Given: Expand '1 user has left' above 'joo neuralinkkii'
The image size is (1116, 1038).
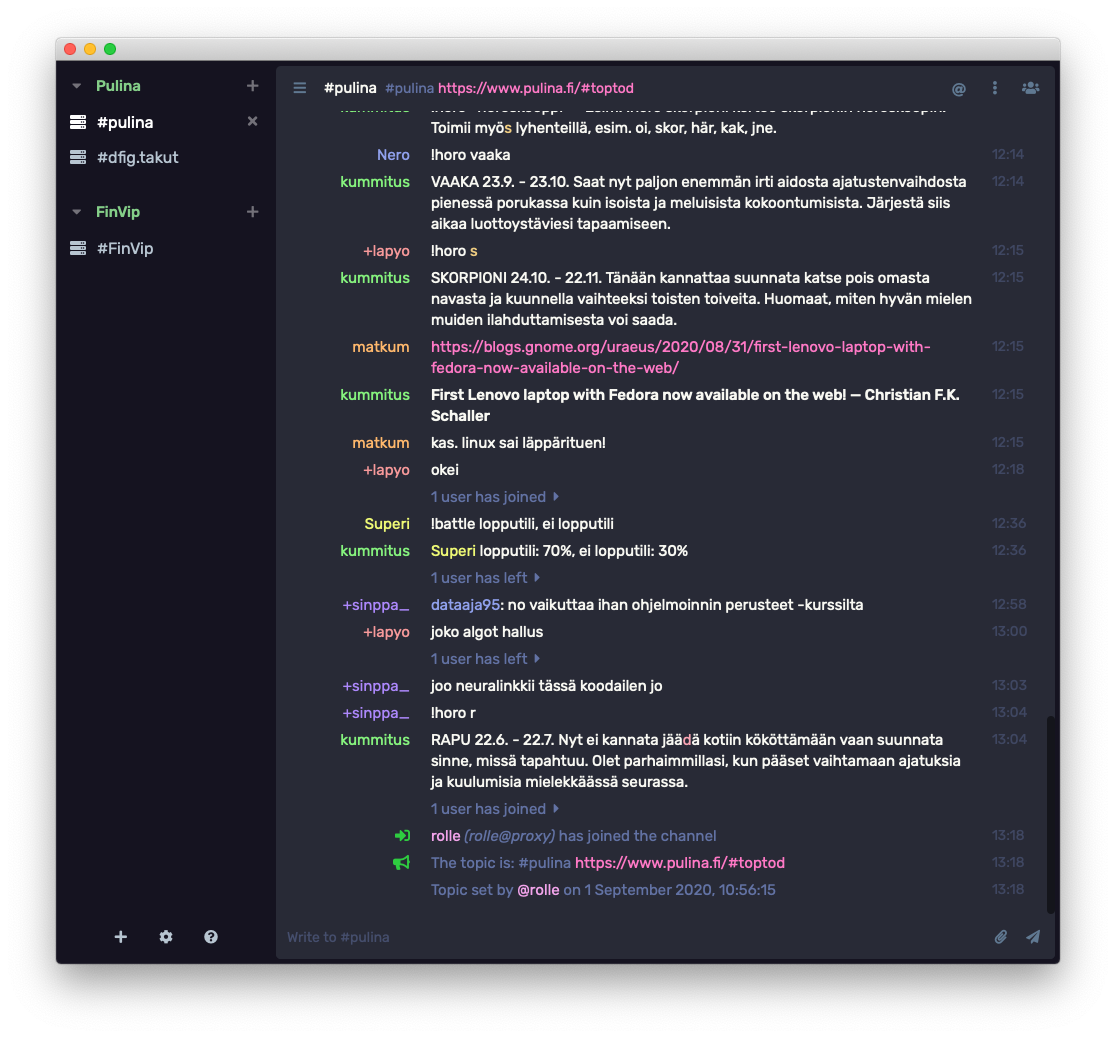Looking at the screenshot, I should (485, 659).
